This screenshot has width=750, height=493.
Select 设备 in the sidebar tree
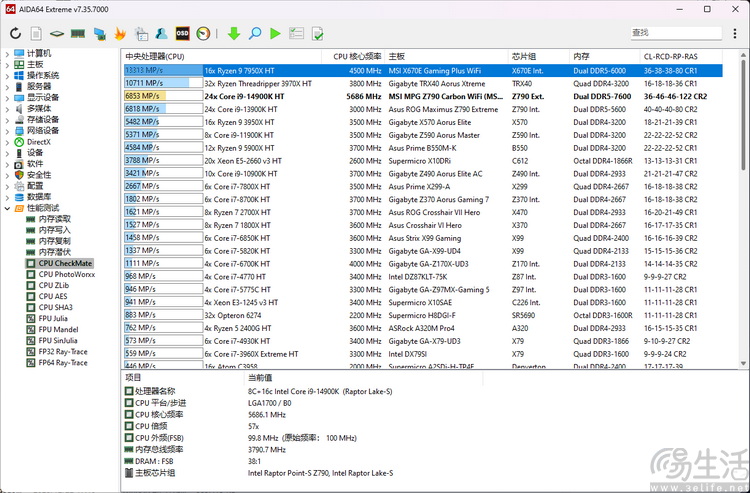click(35, 153)
